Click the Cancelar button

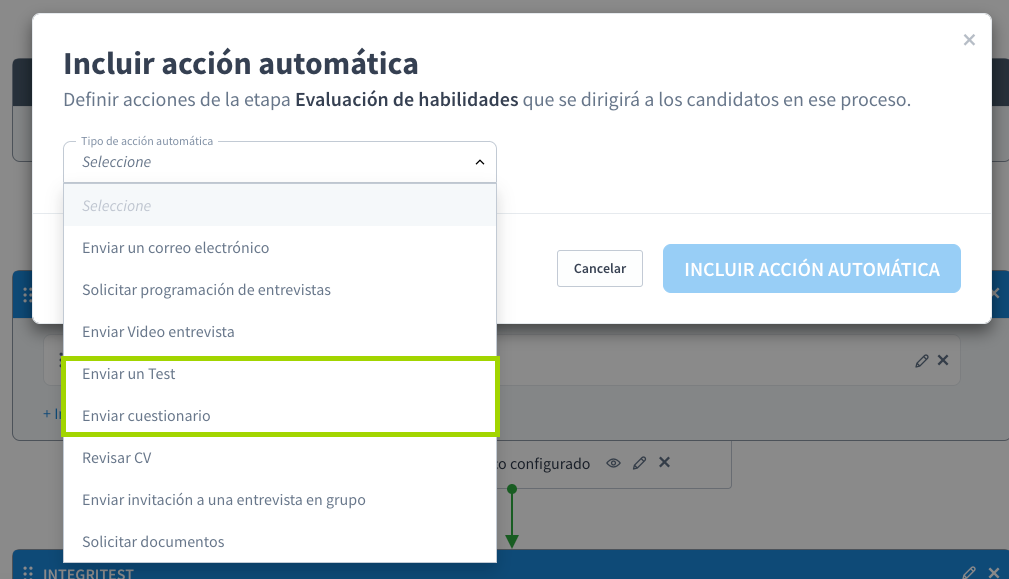point(599,268)
